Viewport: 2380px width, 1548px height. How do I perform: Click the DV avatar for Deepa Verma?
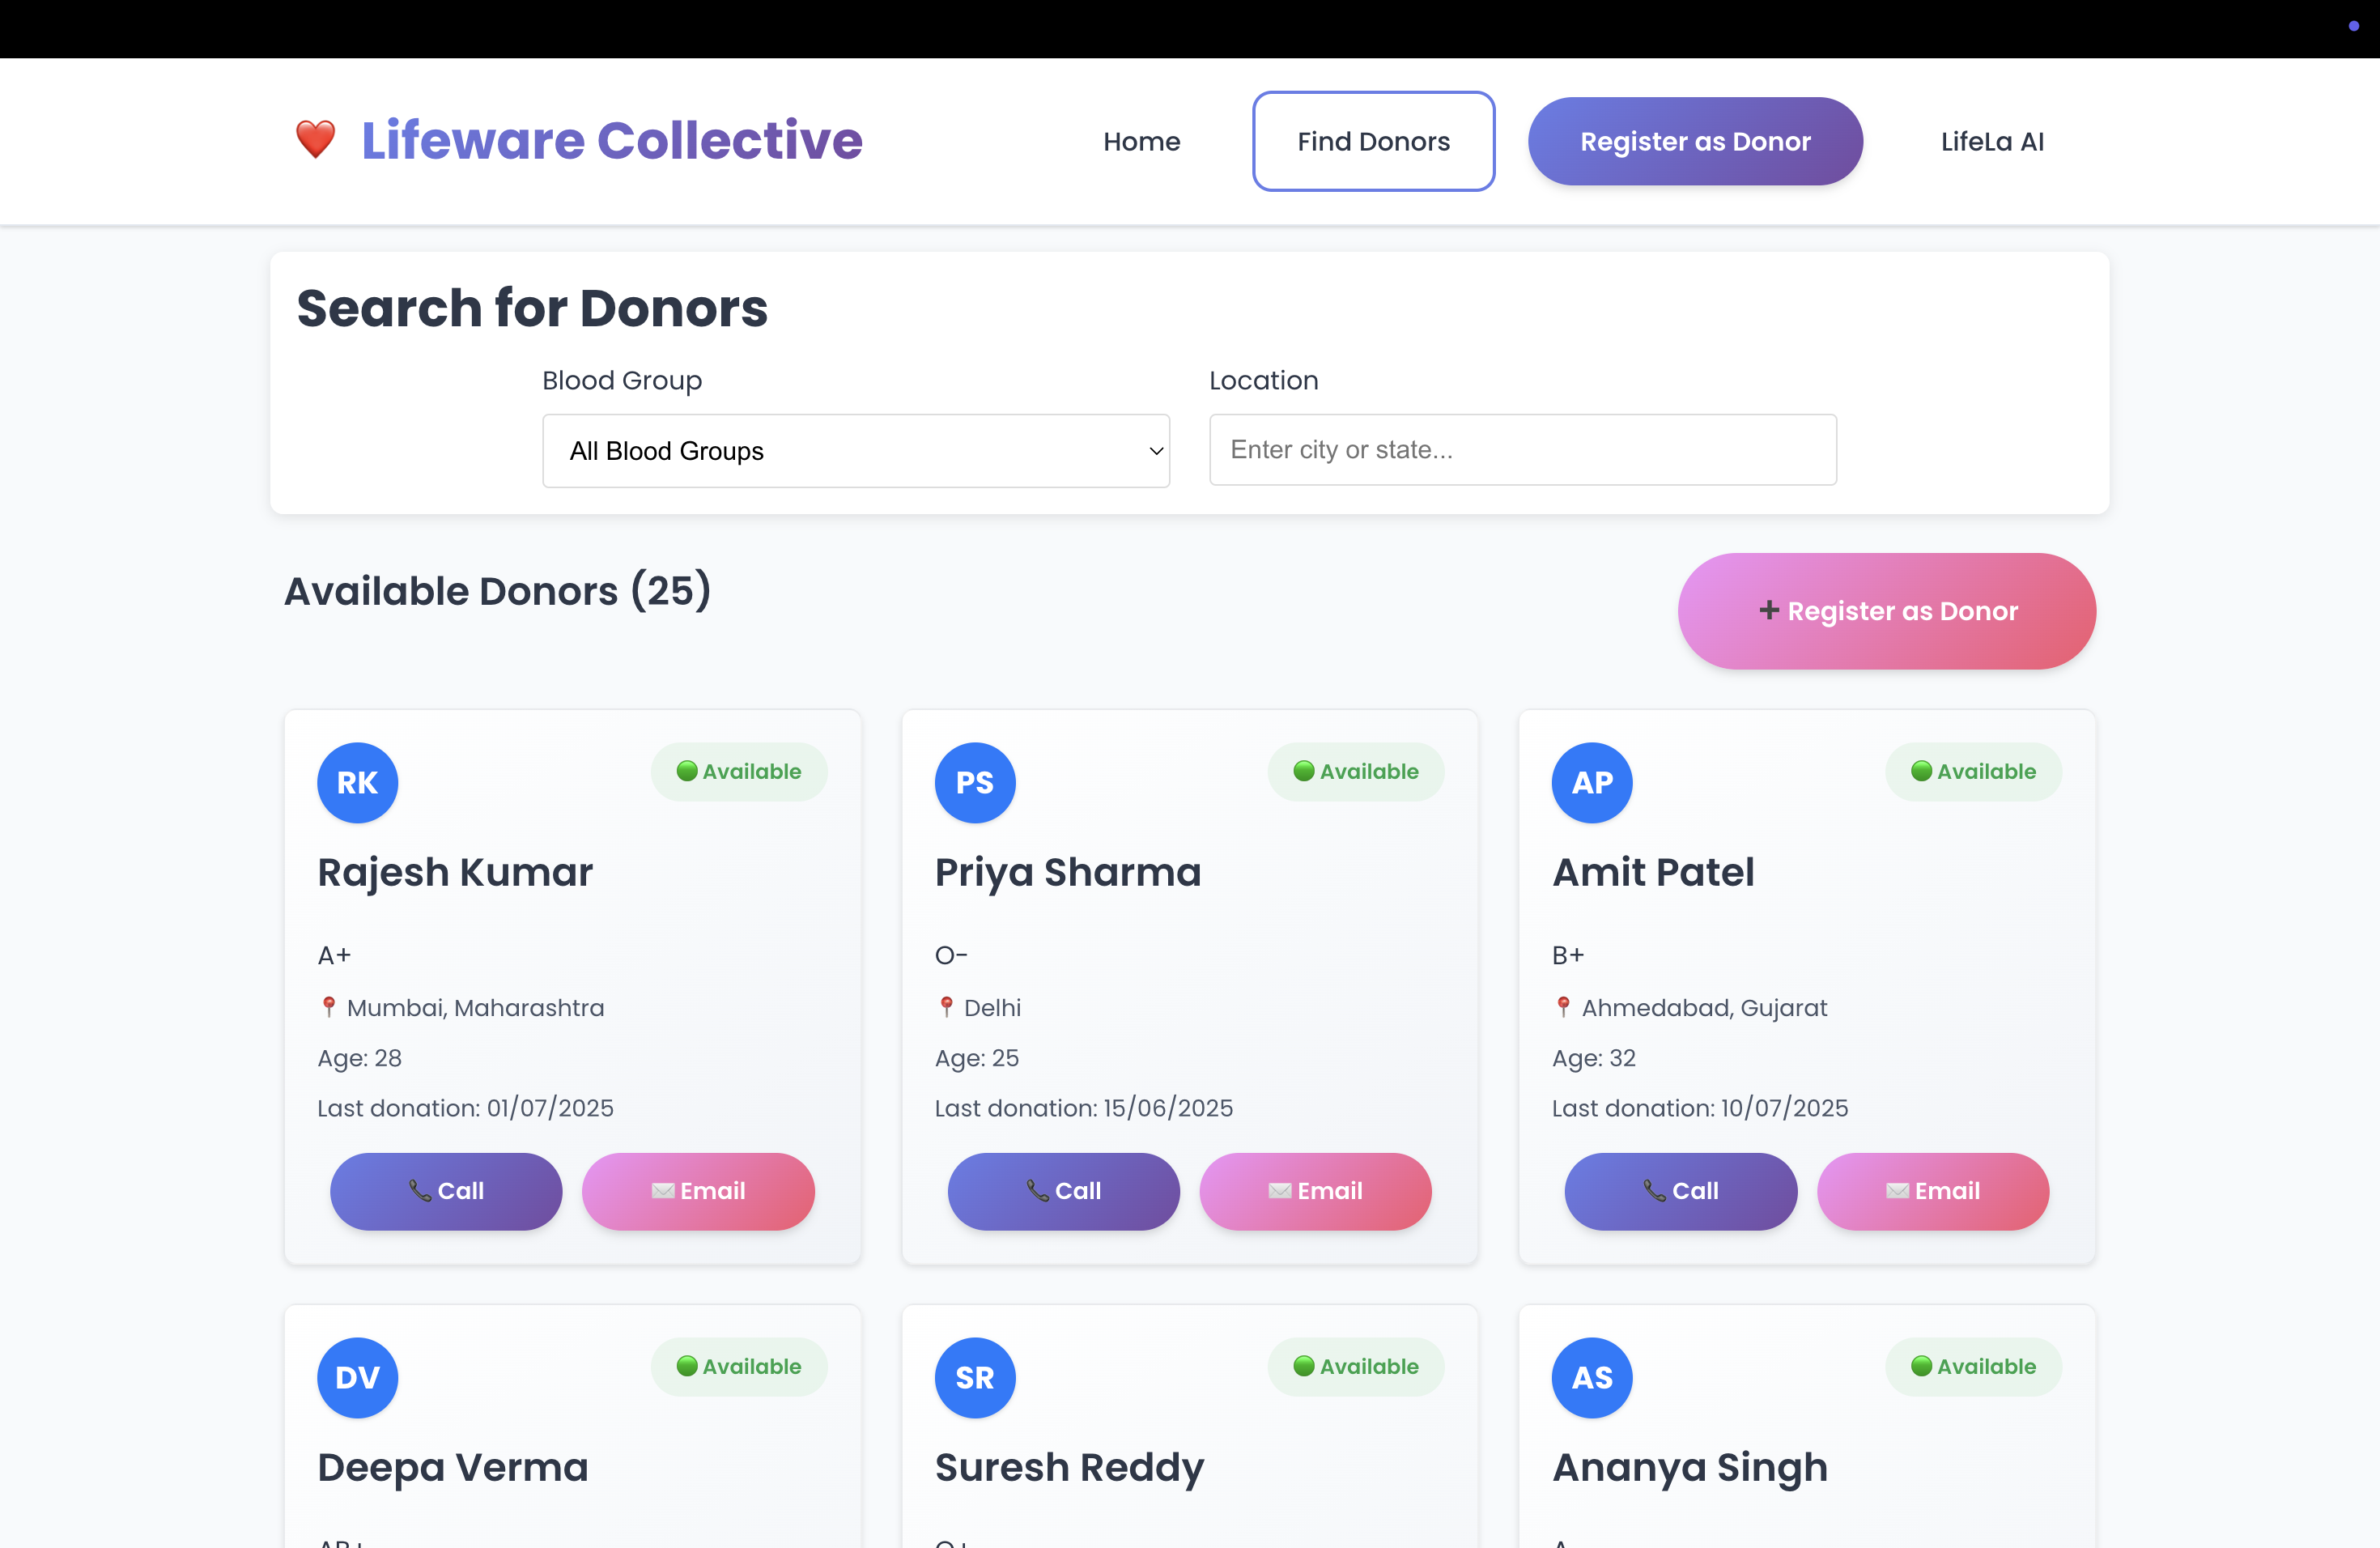click(x=357, y=1377)
